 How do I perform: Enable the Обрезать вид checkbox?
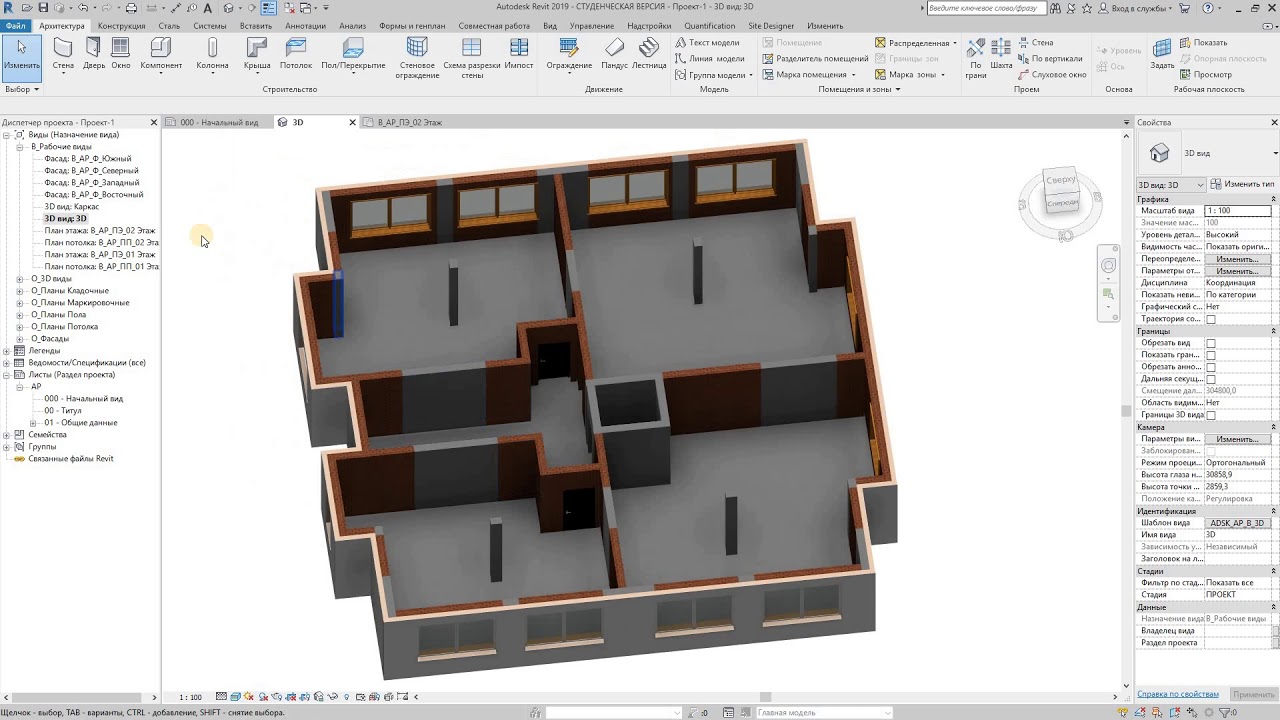(1211, 343)
